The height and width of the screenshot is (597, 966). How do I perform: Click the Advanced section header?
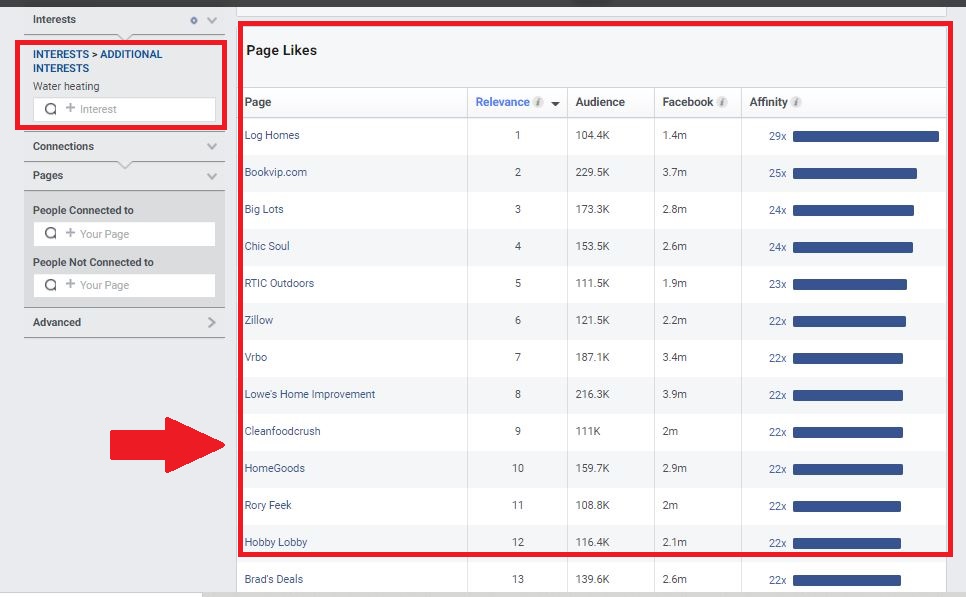pyautogui.click(x=57, y=322)
